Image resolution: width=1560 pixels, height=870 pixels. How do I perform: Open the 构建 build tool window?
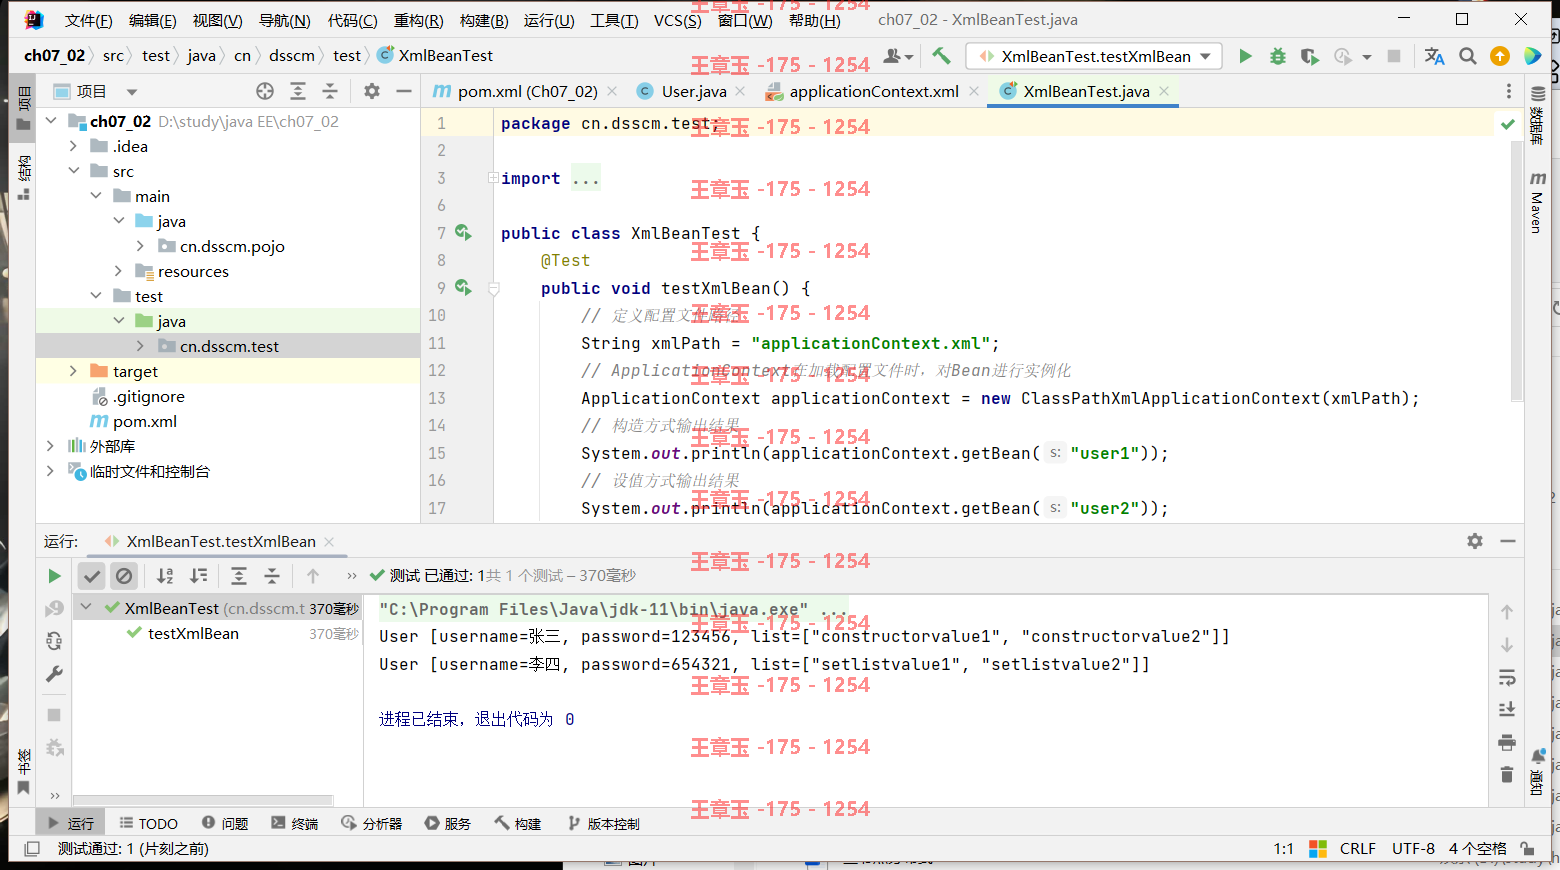pyautogui.click(x=518, y=823)
